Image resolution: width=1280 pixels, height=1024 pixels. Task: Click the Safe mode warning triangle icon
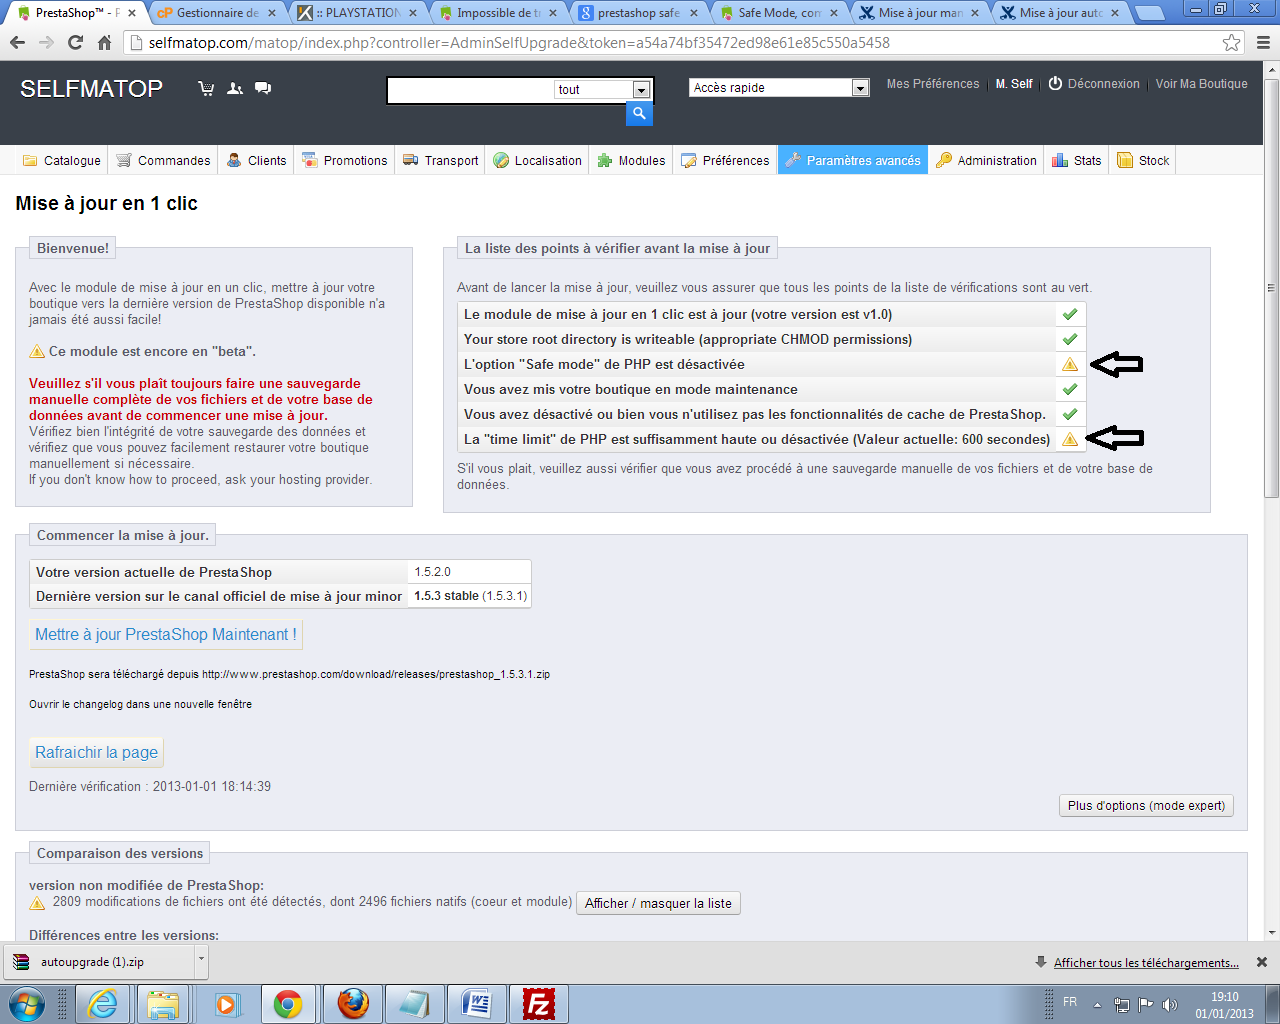pos(1070,365)
